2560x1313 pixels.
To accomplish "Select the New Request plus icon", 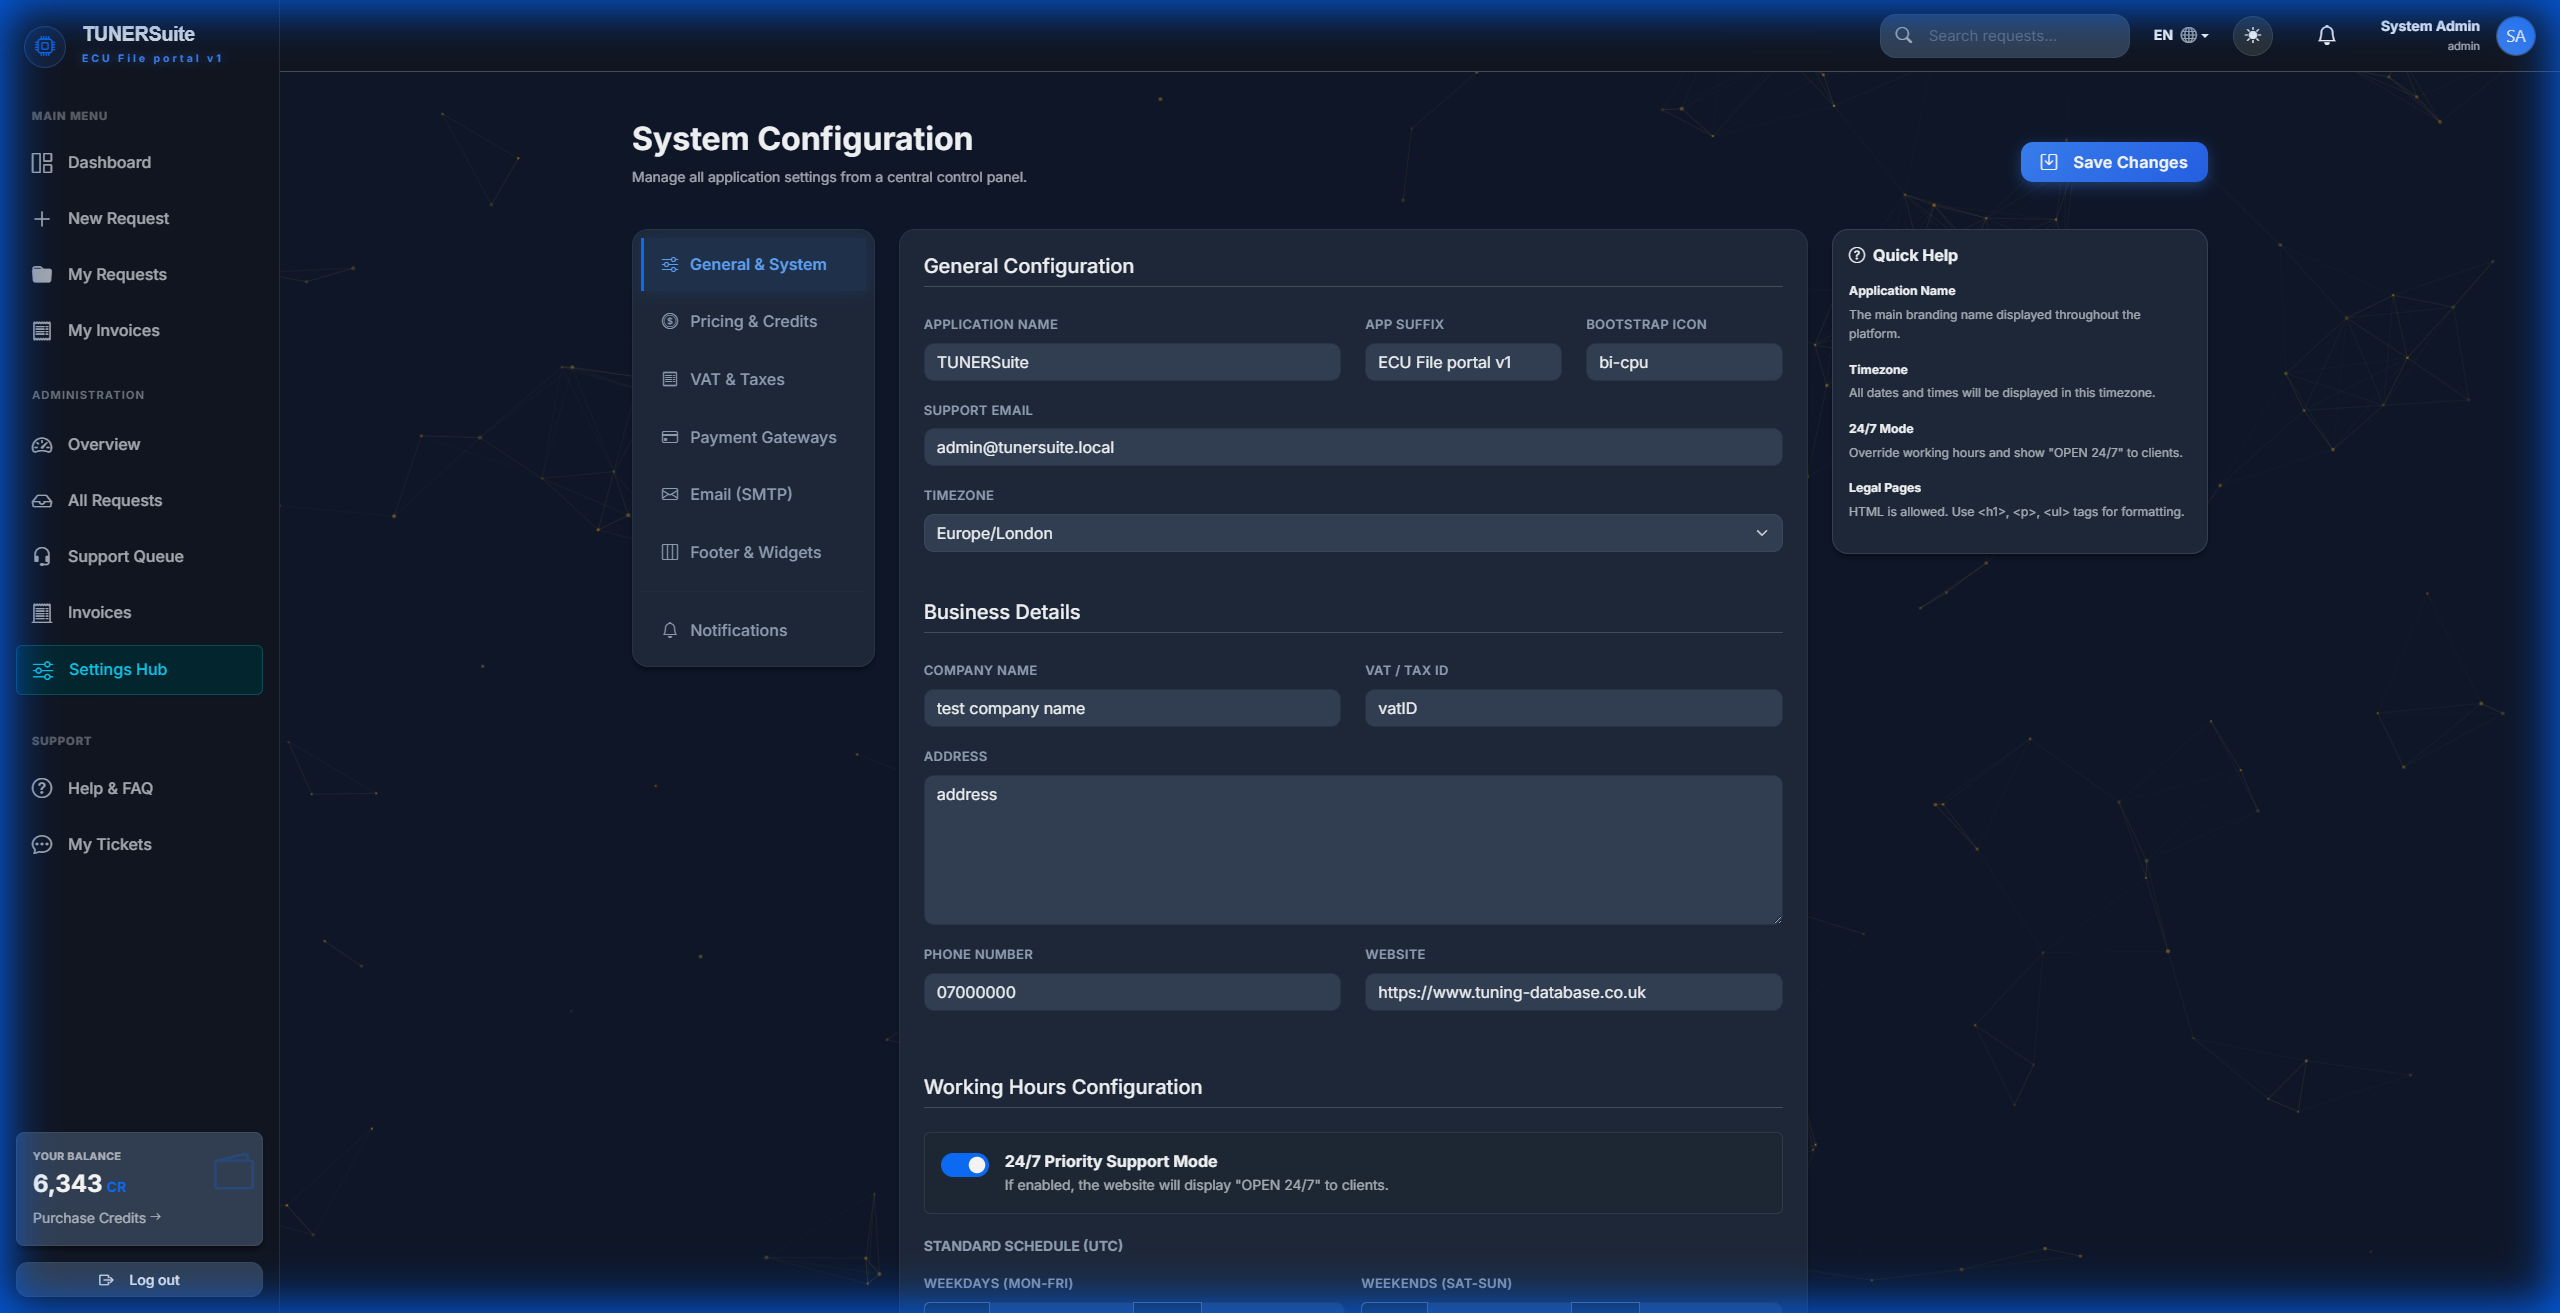I will [42, 218].
